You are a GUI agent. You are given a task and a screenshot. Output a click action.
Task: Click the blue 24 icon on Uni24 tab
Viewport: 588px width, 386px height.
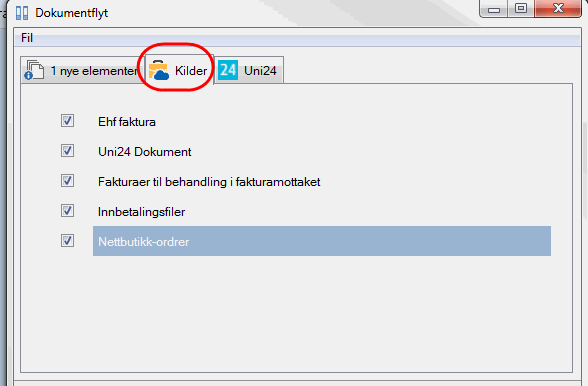(228, 70)
